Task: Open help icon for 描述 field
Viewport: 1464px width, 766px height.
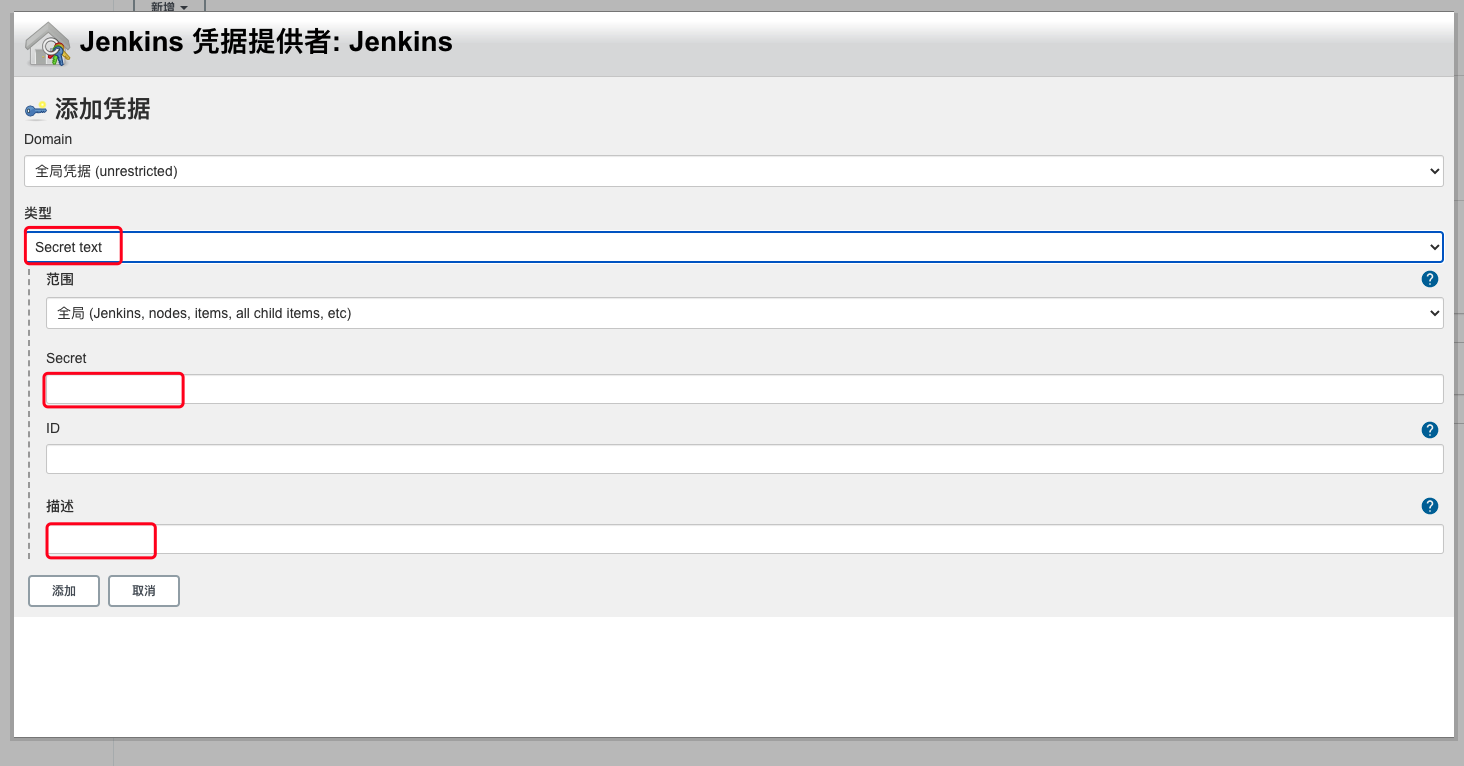Action: click(x=1430, y=506)
